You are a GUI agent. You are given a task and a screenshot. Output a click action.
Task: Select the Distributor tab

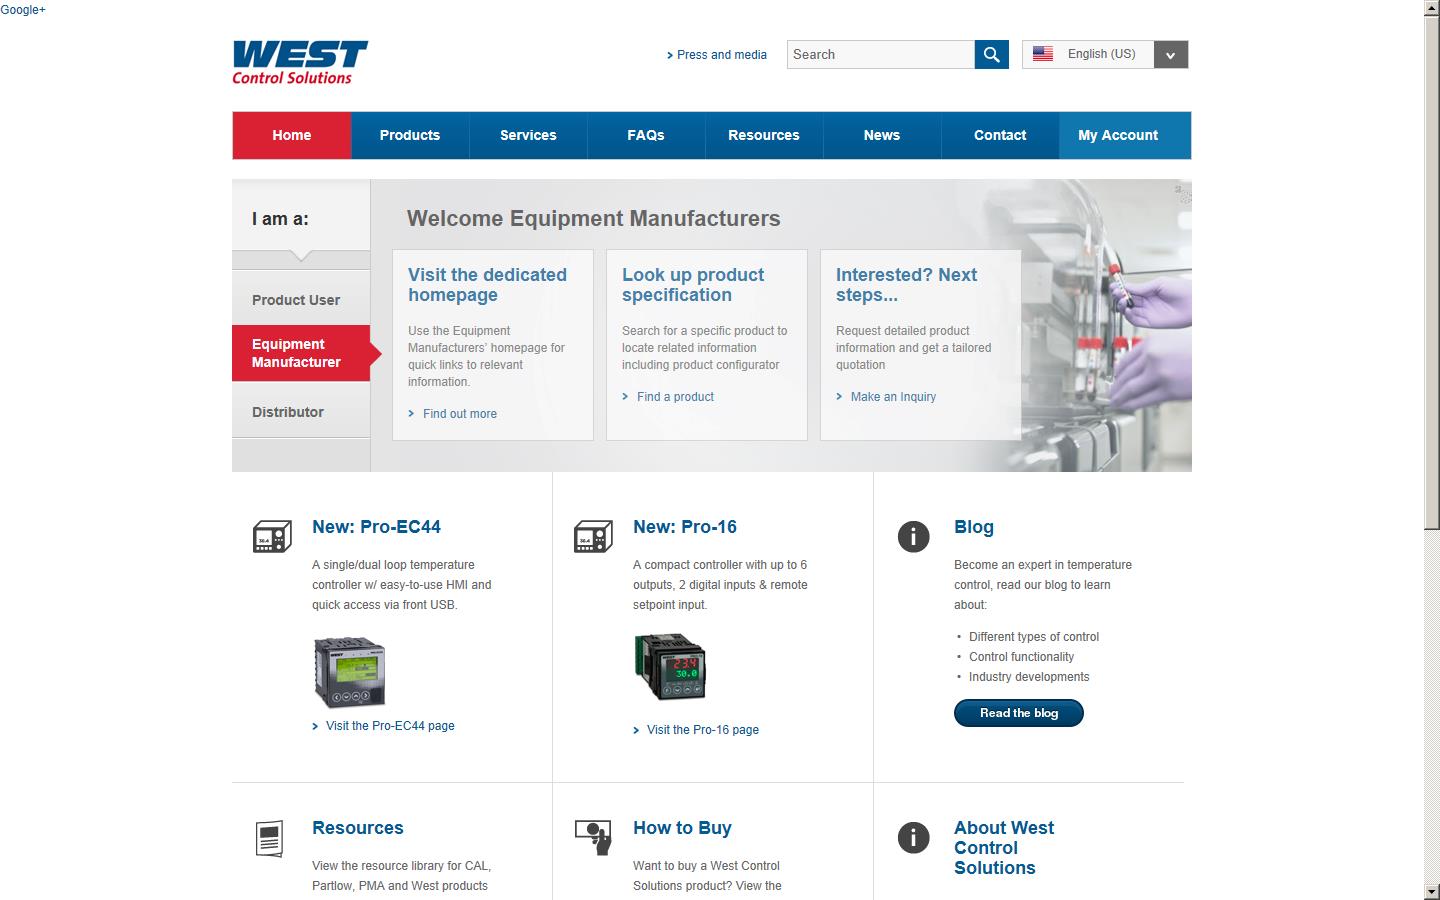[x=301, y=411]
